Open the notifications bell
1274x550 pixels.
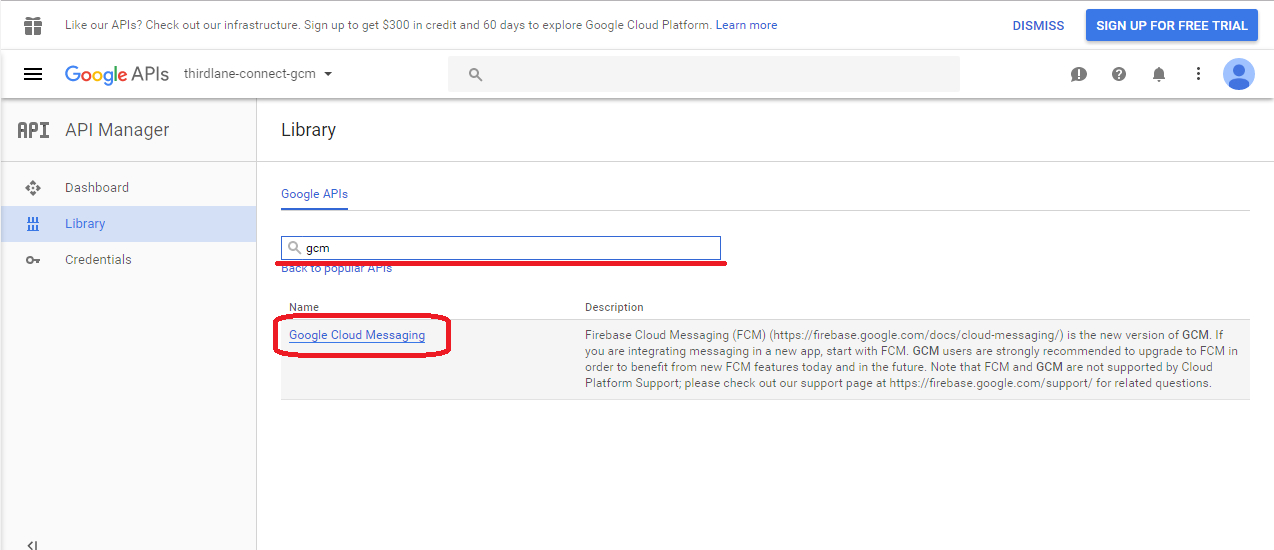(1159, 74)
